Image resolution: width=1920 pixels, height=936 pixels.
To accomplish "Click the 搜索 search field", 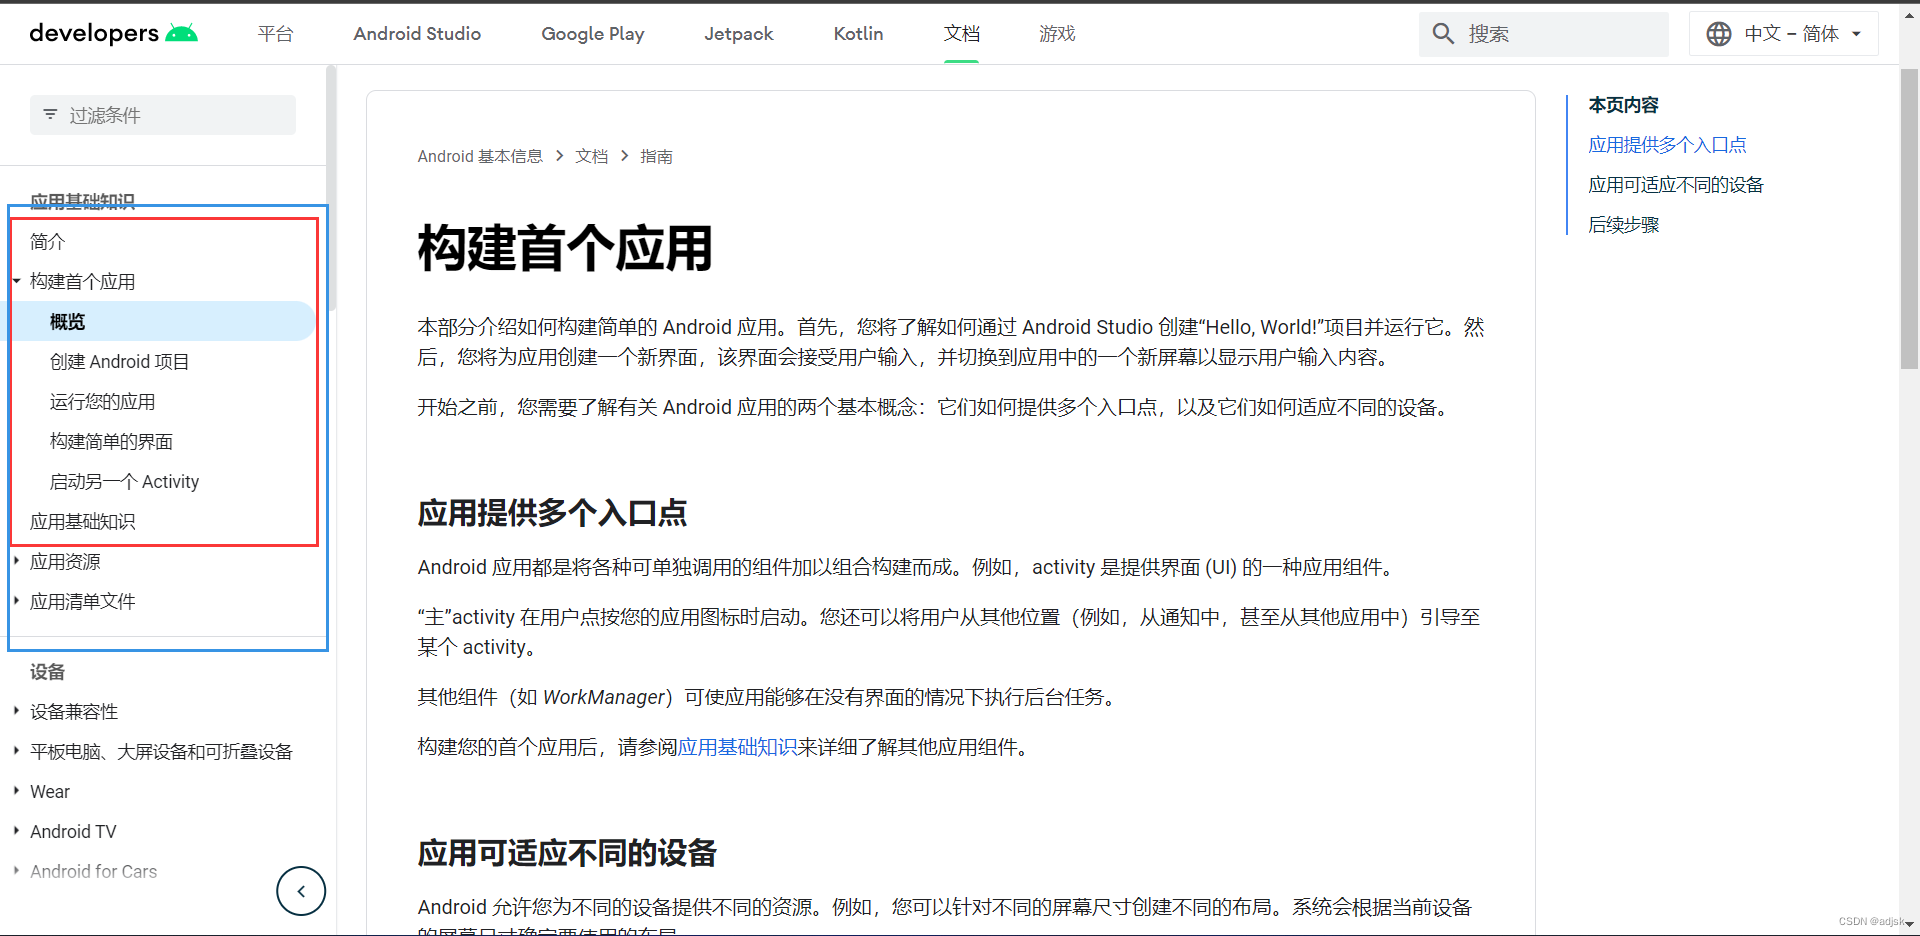I will 1544,34.
